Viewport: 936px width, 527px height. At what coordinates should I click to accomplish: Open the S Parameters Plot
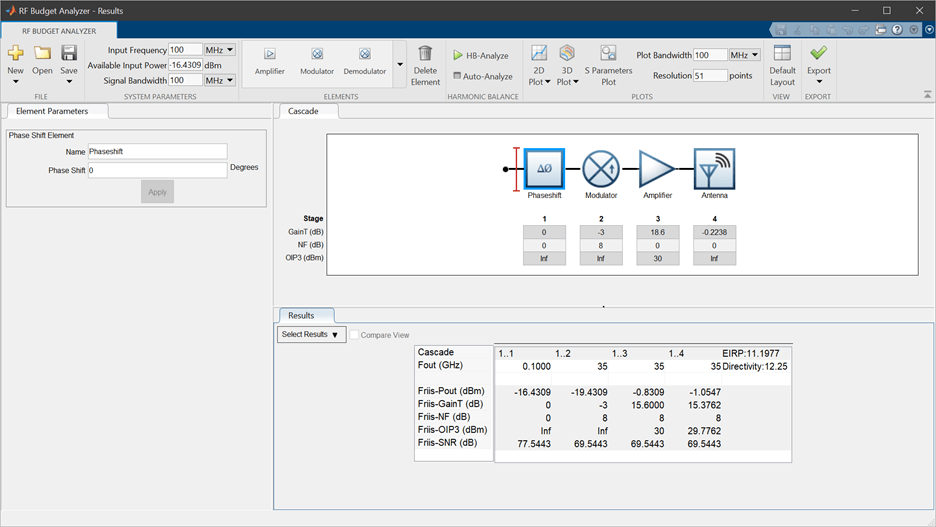pos(608,65)
